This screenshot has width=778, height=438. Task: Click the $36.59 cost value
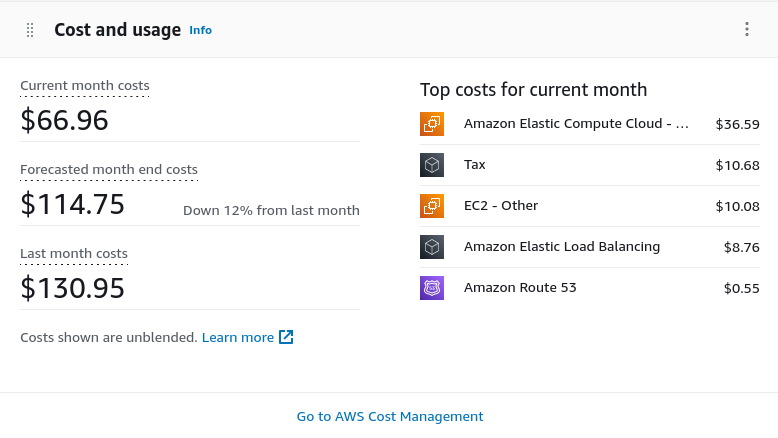tap(737, 124)
